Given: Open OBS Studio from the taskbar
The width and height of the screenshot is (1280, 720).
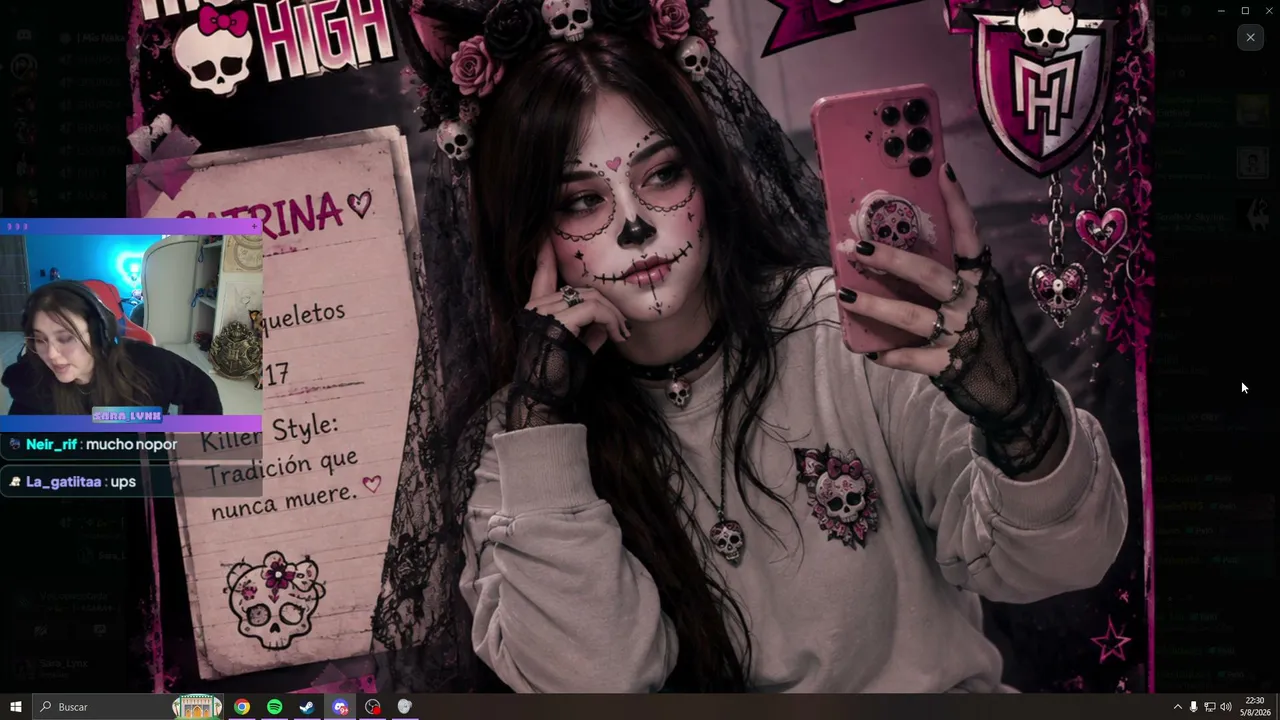Looking at the screenshot, I should [x=373, y=707].
